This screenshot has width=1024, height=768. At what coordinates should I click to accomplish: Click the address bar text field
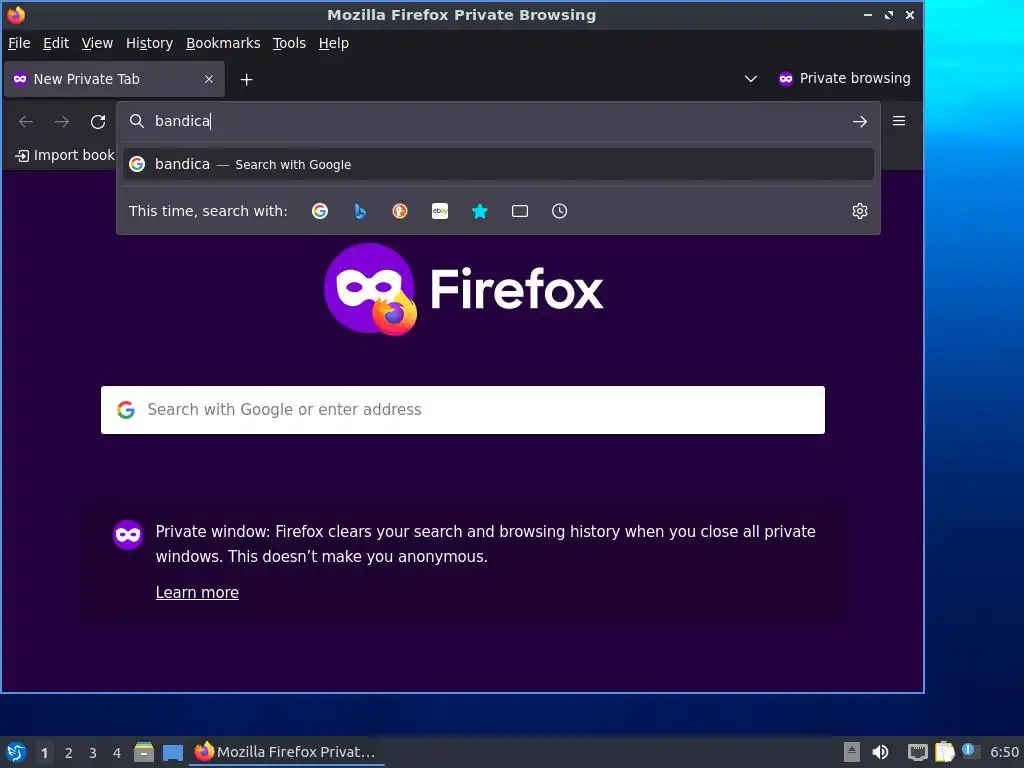(x=498, y=121)
